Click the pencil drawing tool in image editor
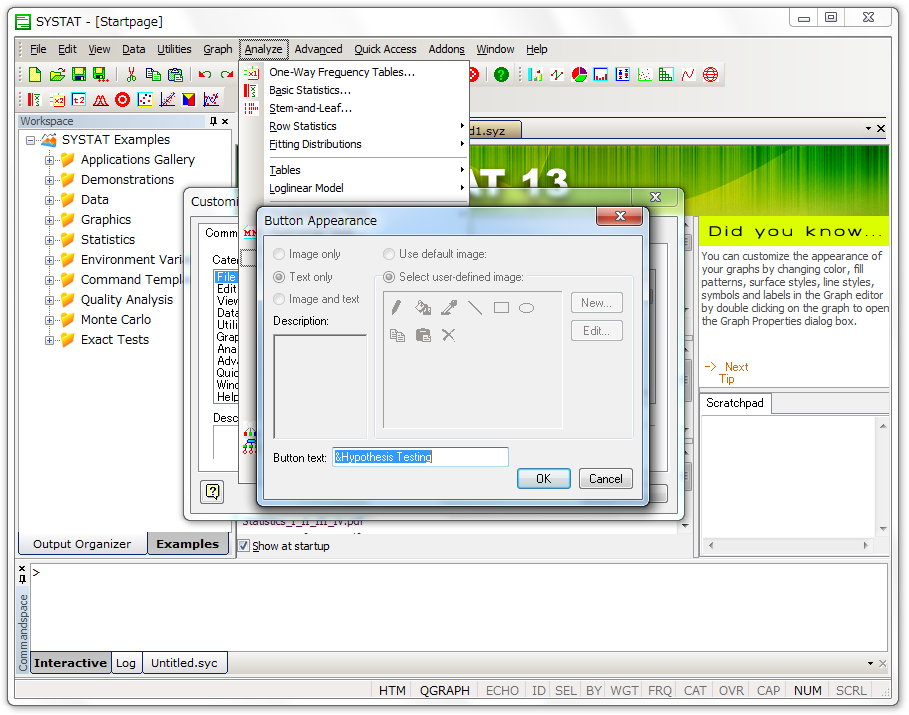Viewport: 909px width, 715px height. [x=397, y=307]
